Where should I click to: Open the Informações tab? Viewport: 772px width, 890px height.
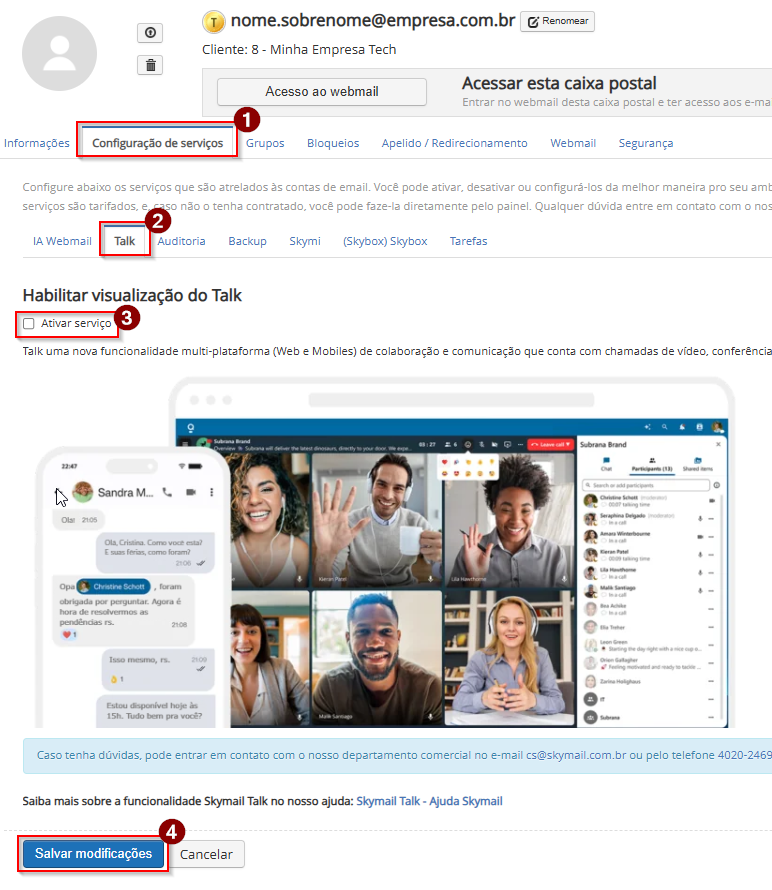(37, 143)
